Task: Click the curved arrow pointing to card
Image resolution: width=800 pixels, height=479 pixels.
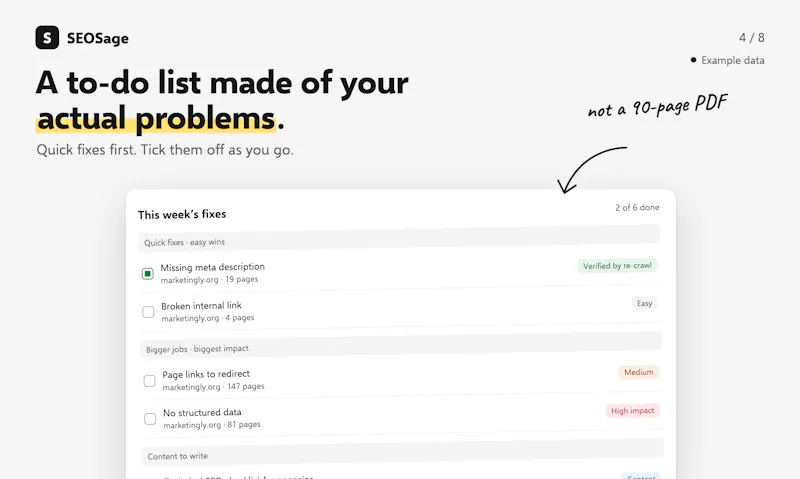Action: pos(592,170)
